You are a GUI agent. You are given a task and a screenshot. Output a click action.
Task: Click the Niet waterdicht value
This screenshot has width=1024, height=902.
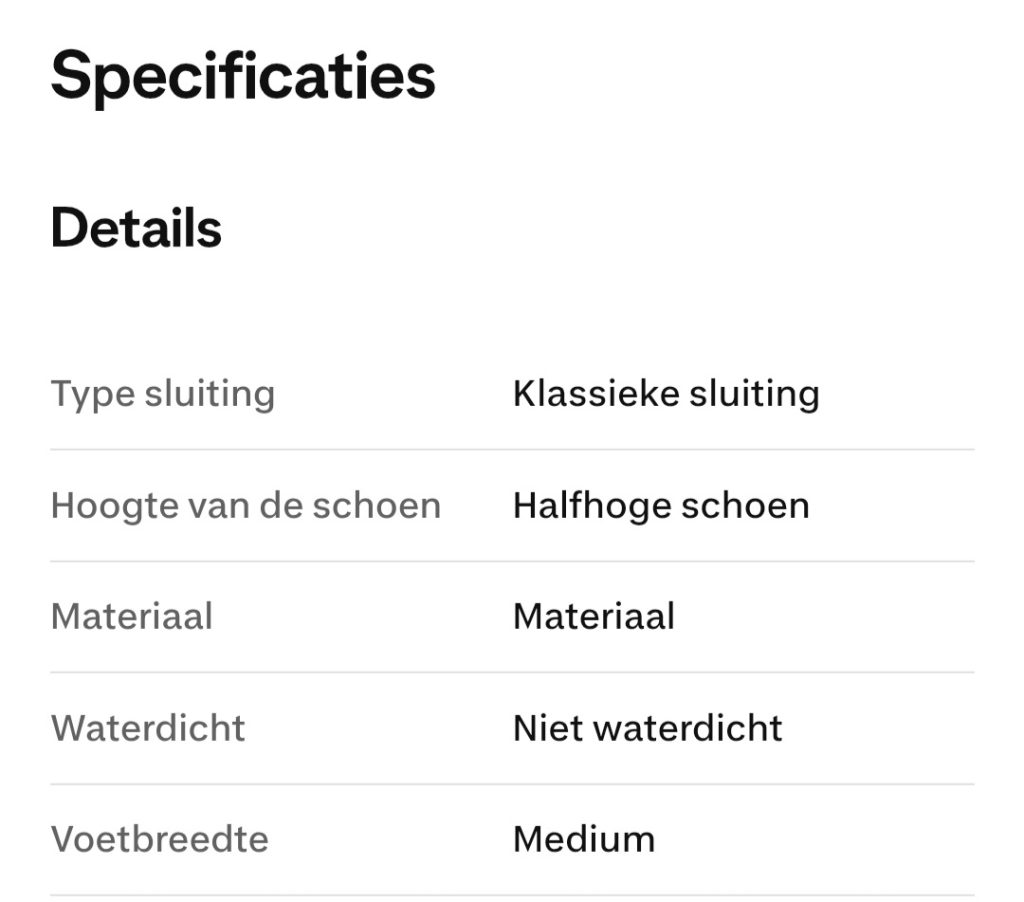(x=647, y=728)
